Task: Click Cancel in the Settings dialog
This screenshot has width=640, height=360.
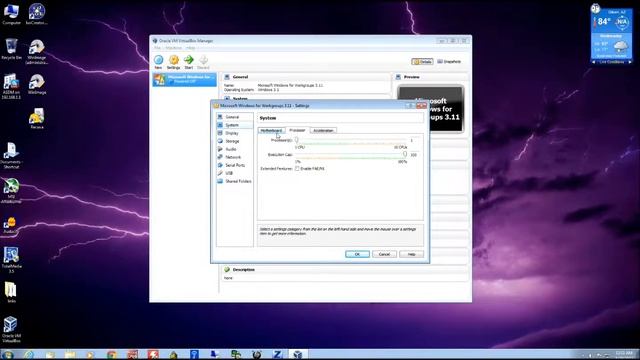Action: pos(384,254)
